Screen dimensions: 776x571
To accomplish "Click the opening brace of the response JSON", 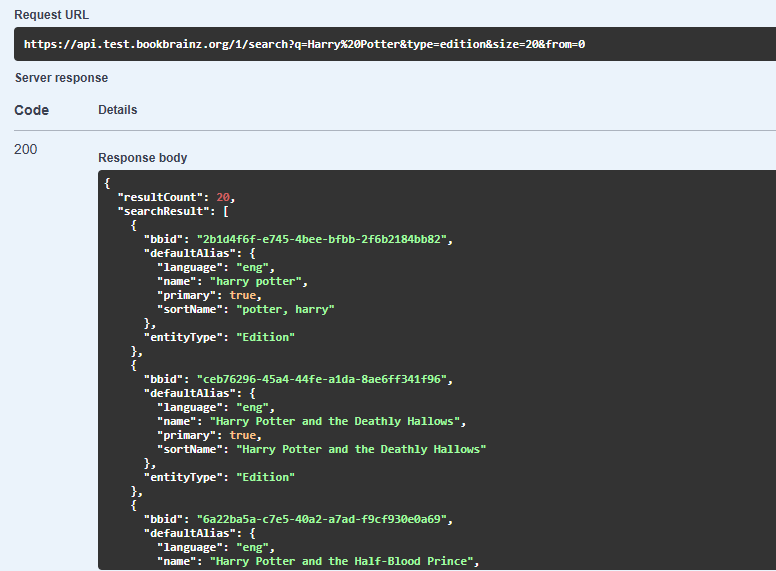I will tap(107, 183).
